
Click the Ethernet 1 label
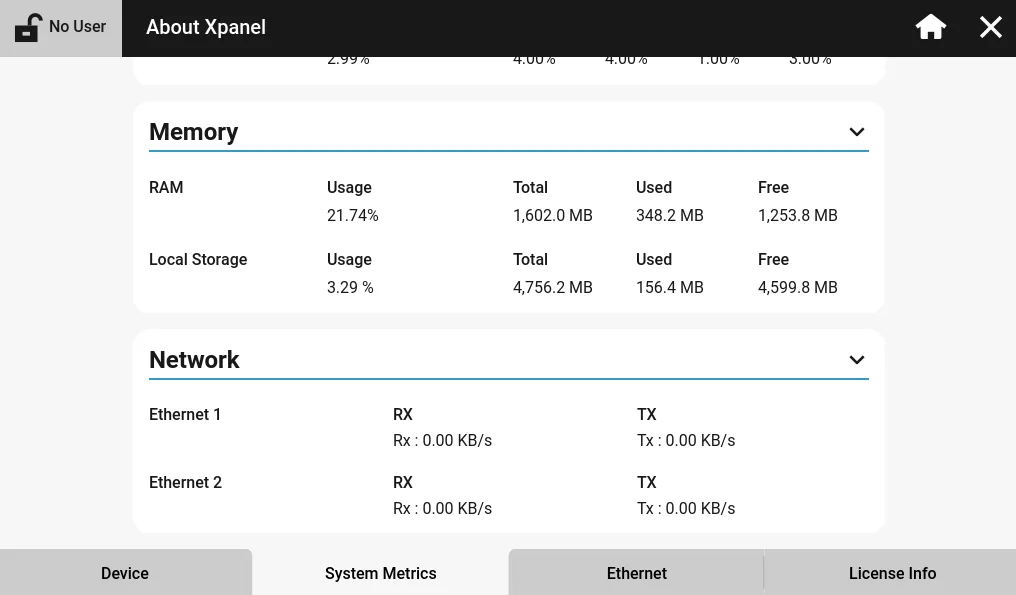(x=185, y=414)
